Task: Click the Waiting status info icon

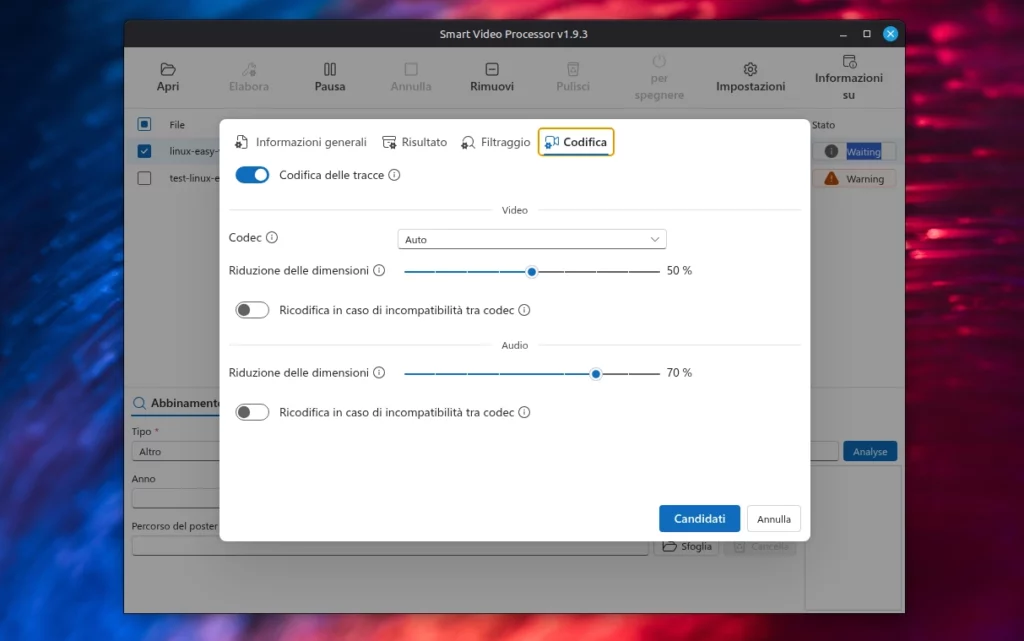Action: point(831,151)
